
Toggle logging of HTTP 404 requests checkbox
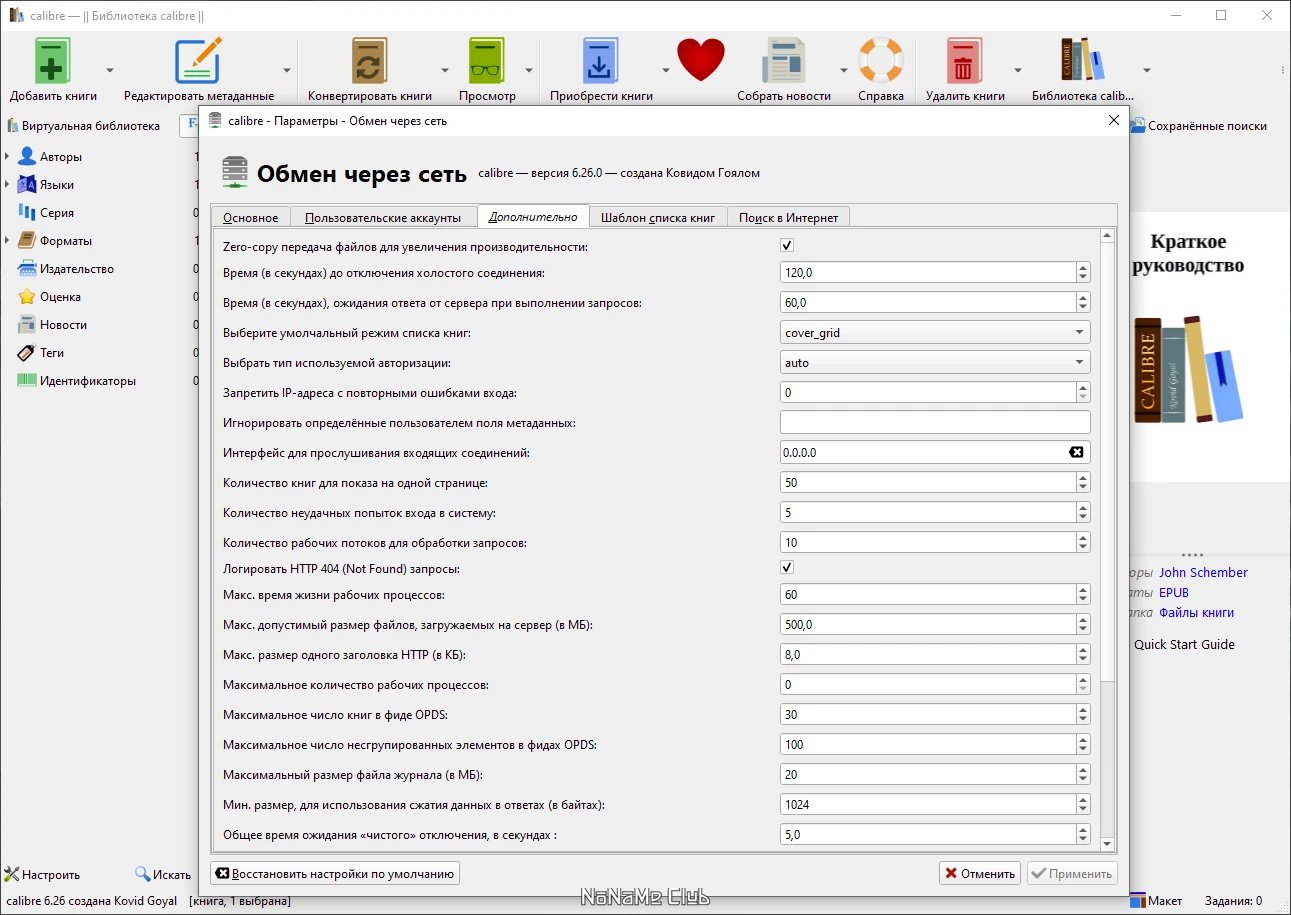click(x=787, y=568)
